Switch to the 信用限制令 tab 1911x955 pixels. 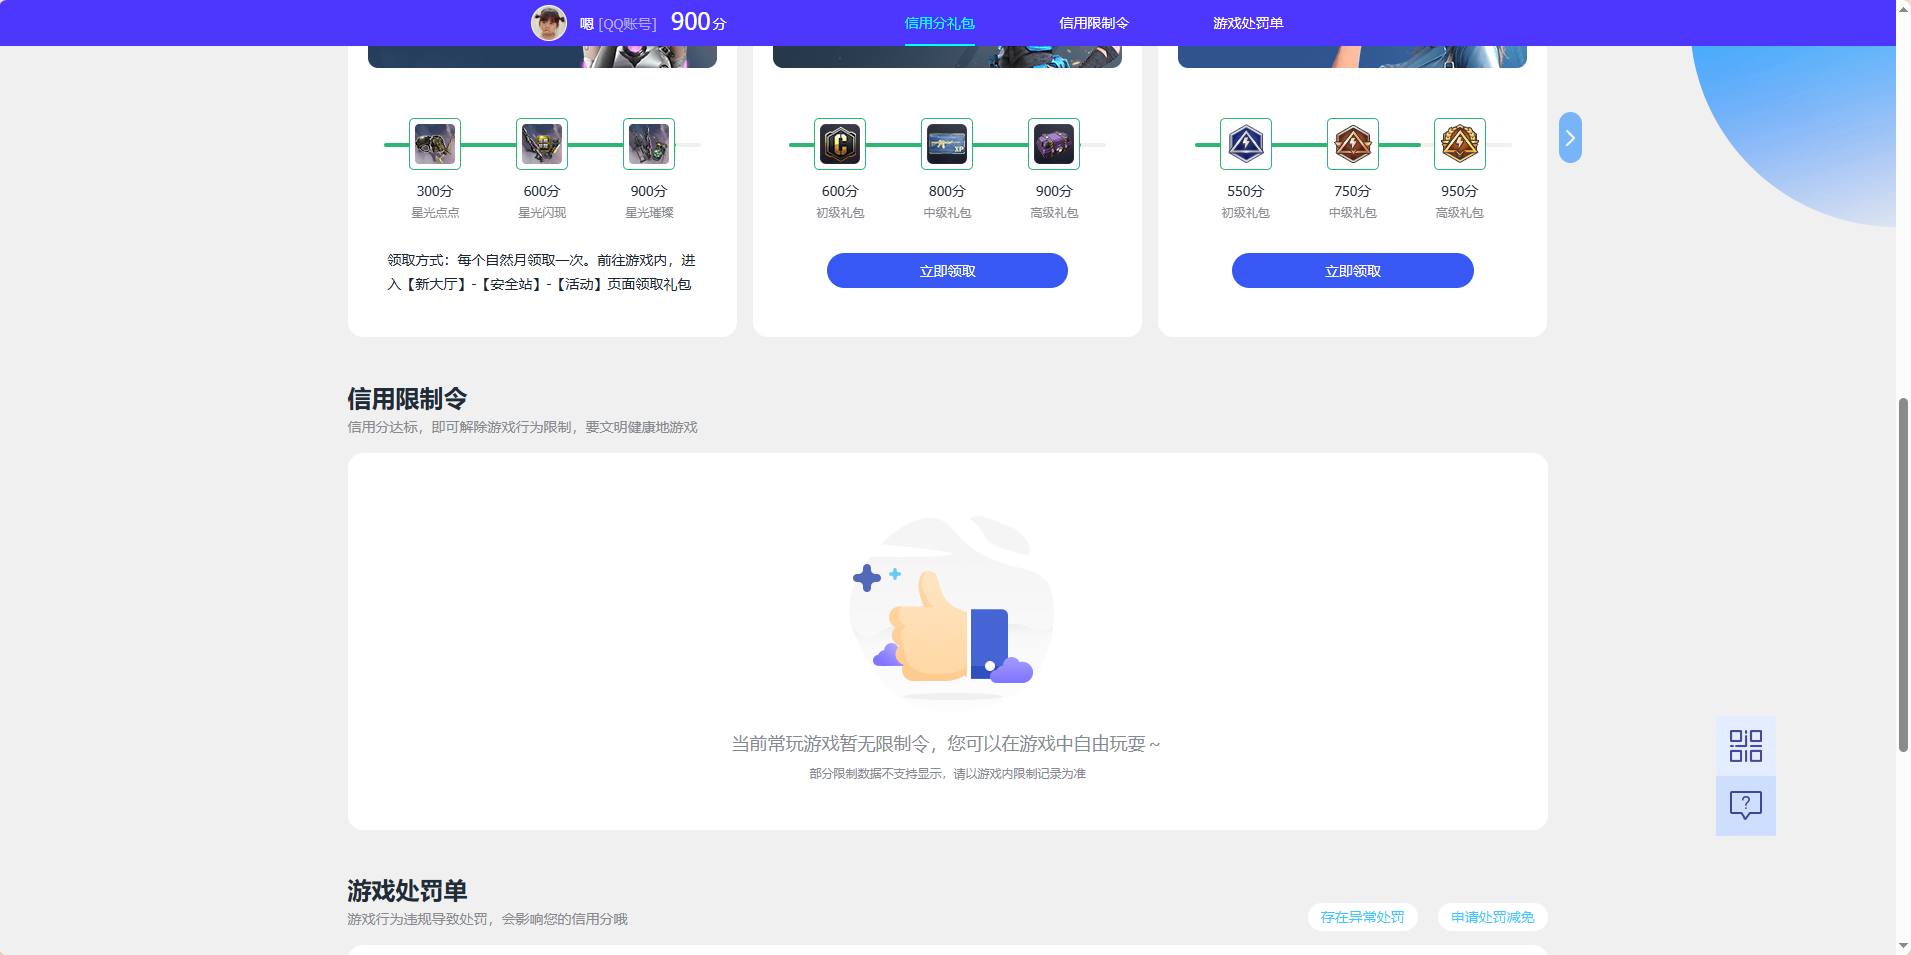(x=1093, y=23)
